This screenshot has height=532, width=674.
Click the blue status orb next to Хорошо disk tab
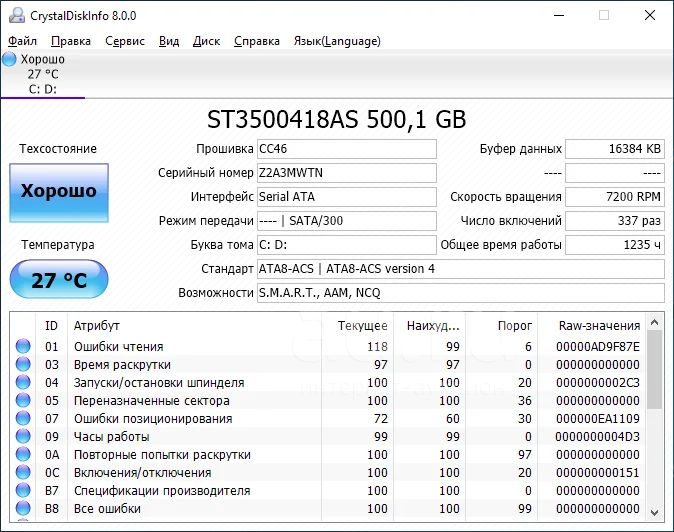(x=9, y=59)
